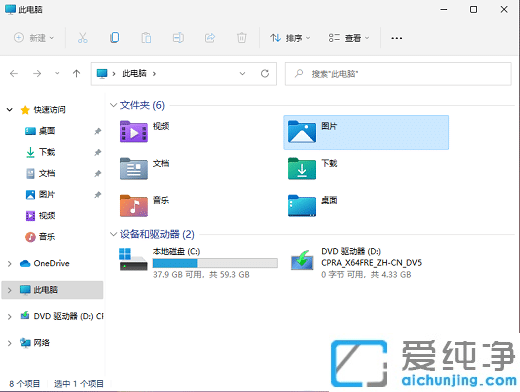Go back with the left arrow

point(14,73)
